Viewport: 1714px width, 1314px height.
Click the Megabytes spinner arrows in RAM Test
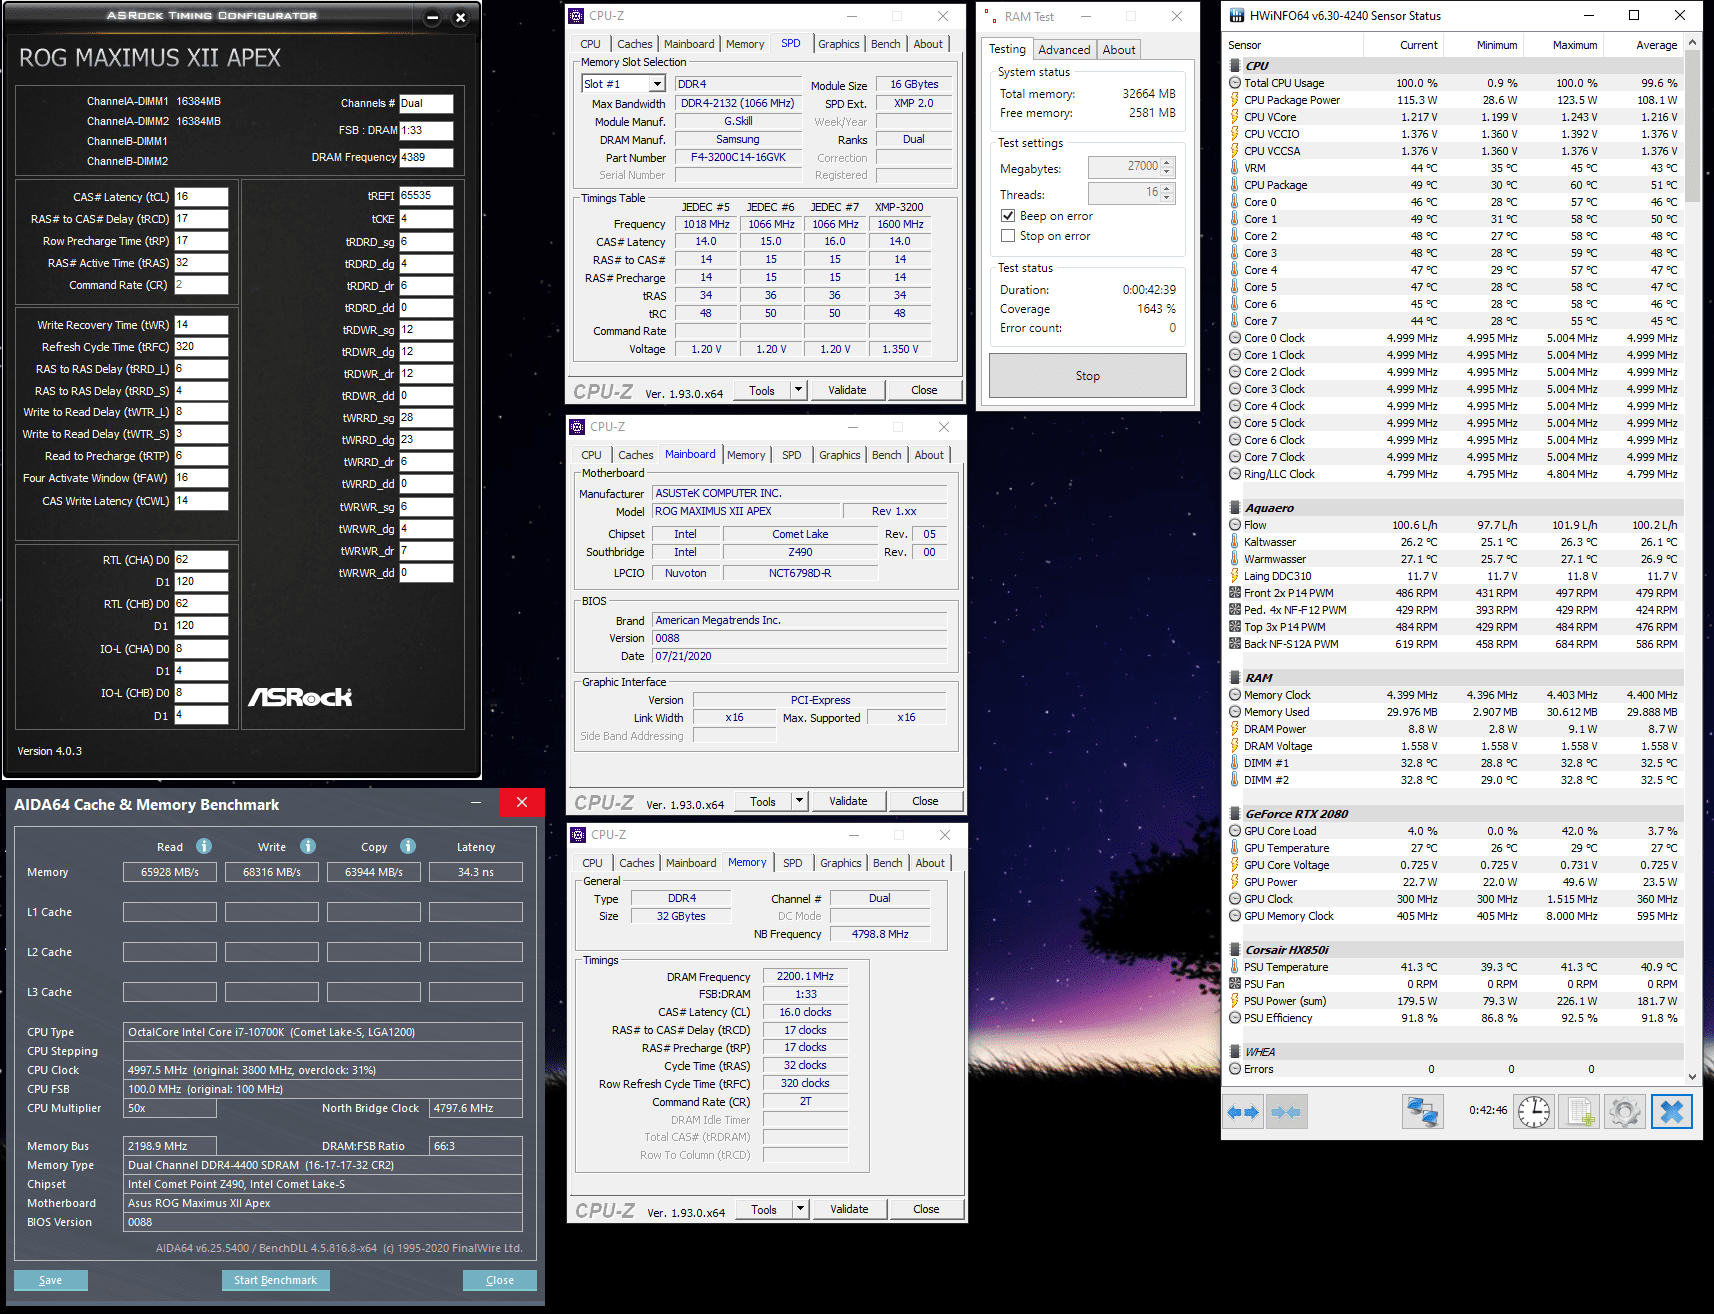(x=1167, y=167)
